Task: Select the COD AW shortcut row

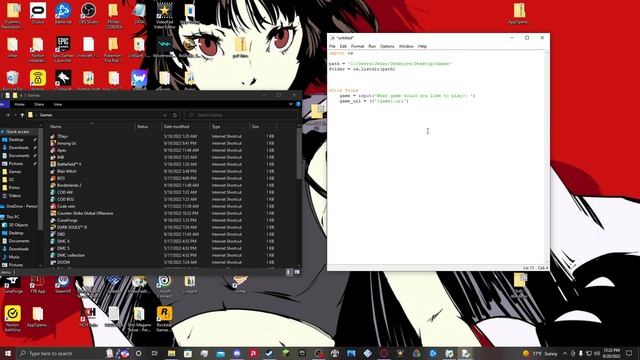Action: (163, 192)
